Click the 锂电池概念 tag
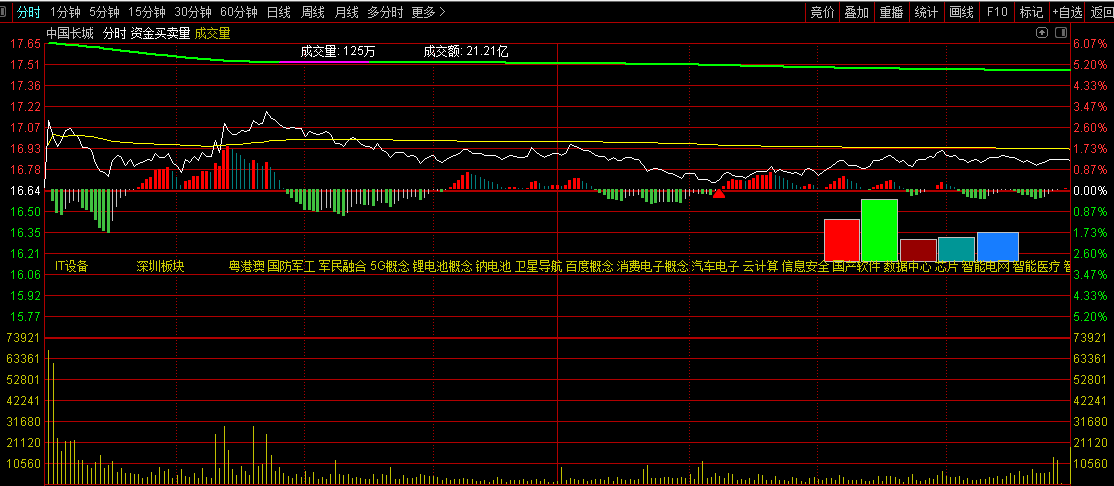Viewport: 1114px width, 486px height. coord(443,267)
